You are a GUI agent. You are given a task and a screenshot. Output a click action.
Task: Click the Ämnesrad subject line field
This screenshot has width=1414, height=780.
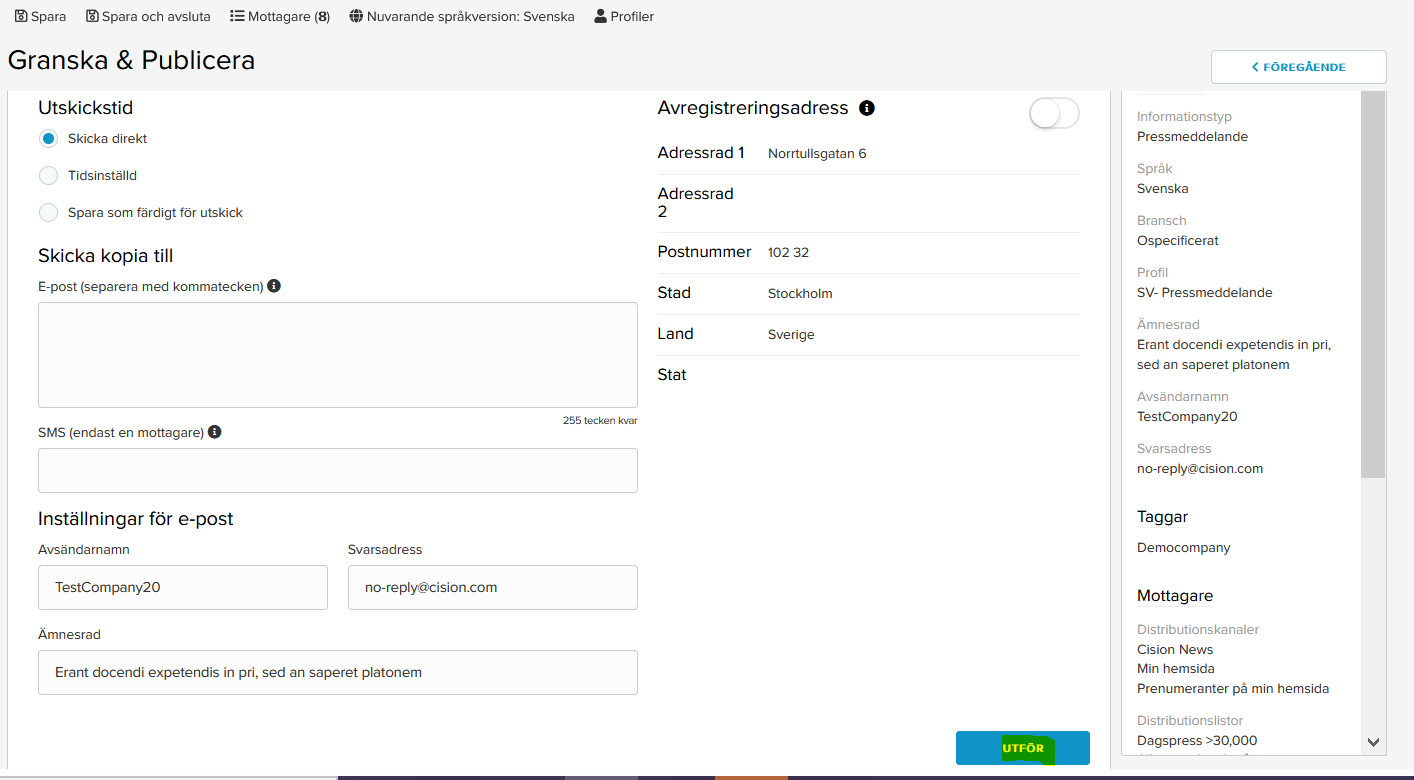(338, 672)
